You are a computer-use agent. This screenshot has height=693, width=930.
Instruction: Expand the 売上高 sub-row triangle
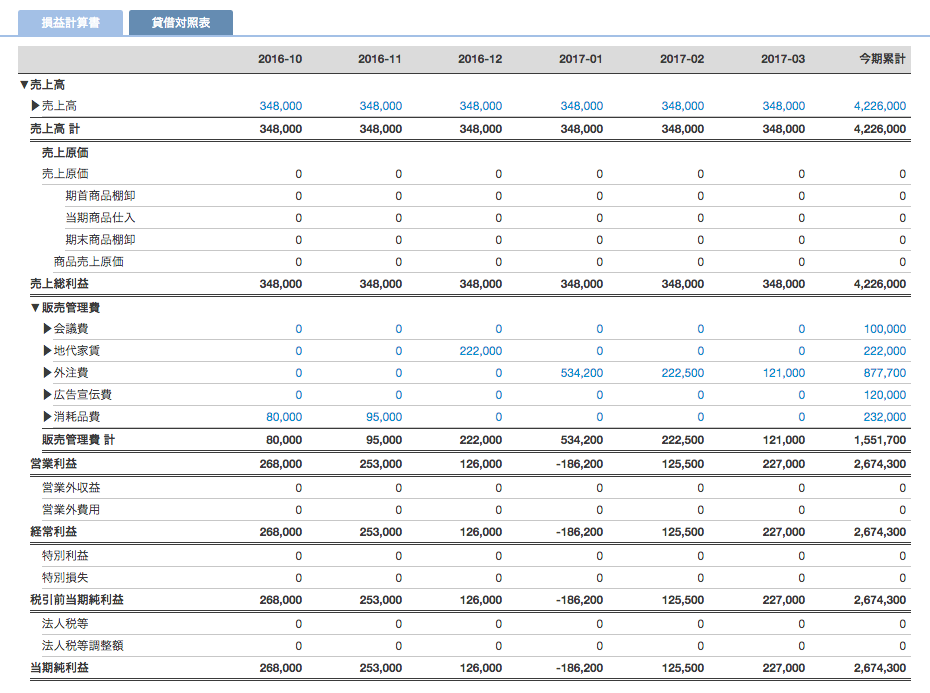click(36, 106)
